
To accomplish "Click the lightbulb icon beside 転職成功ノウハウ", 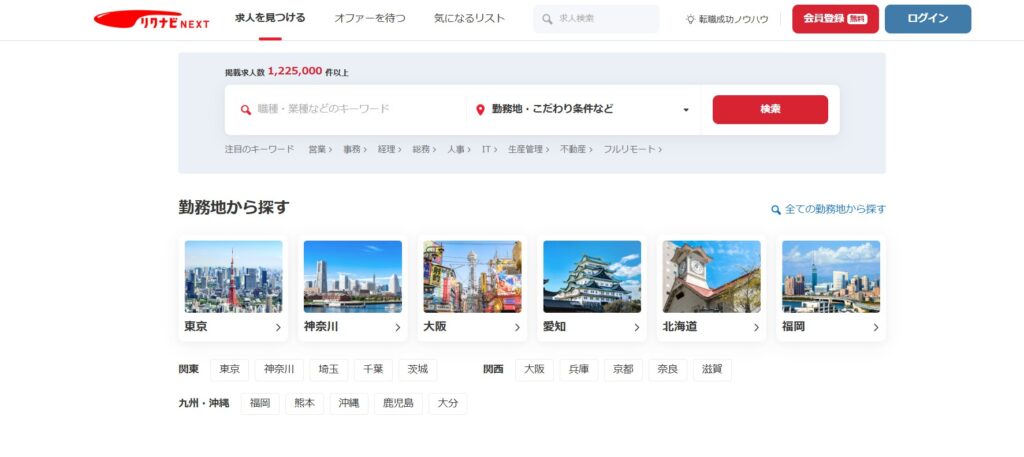I will [690, 20].
